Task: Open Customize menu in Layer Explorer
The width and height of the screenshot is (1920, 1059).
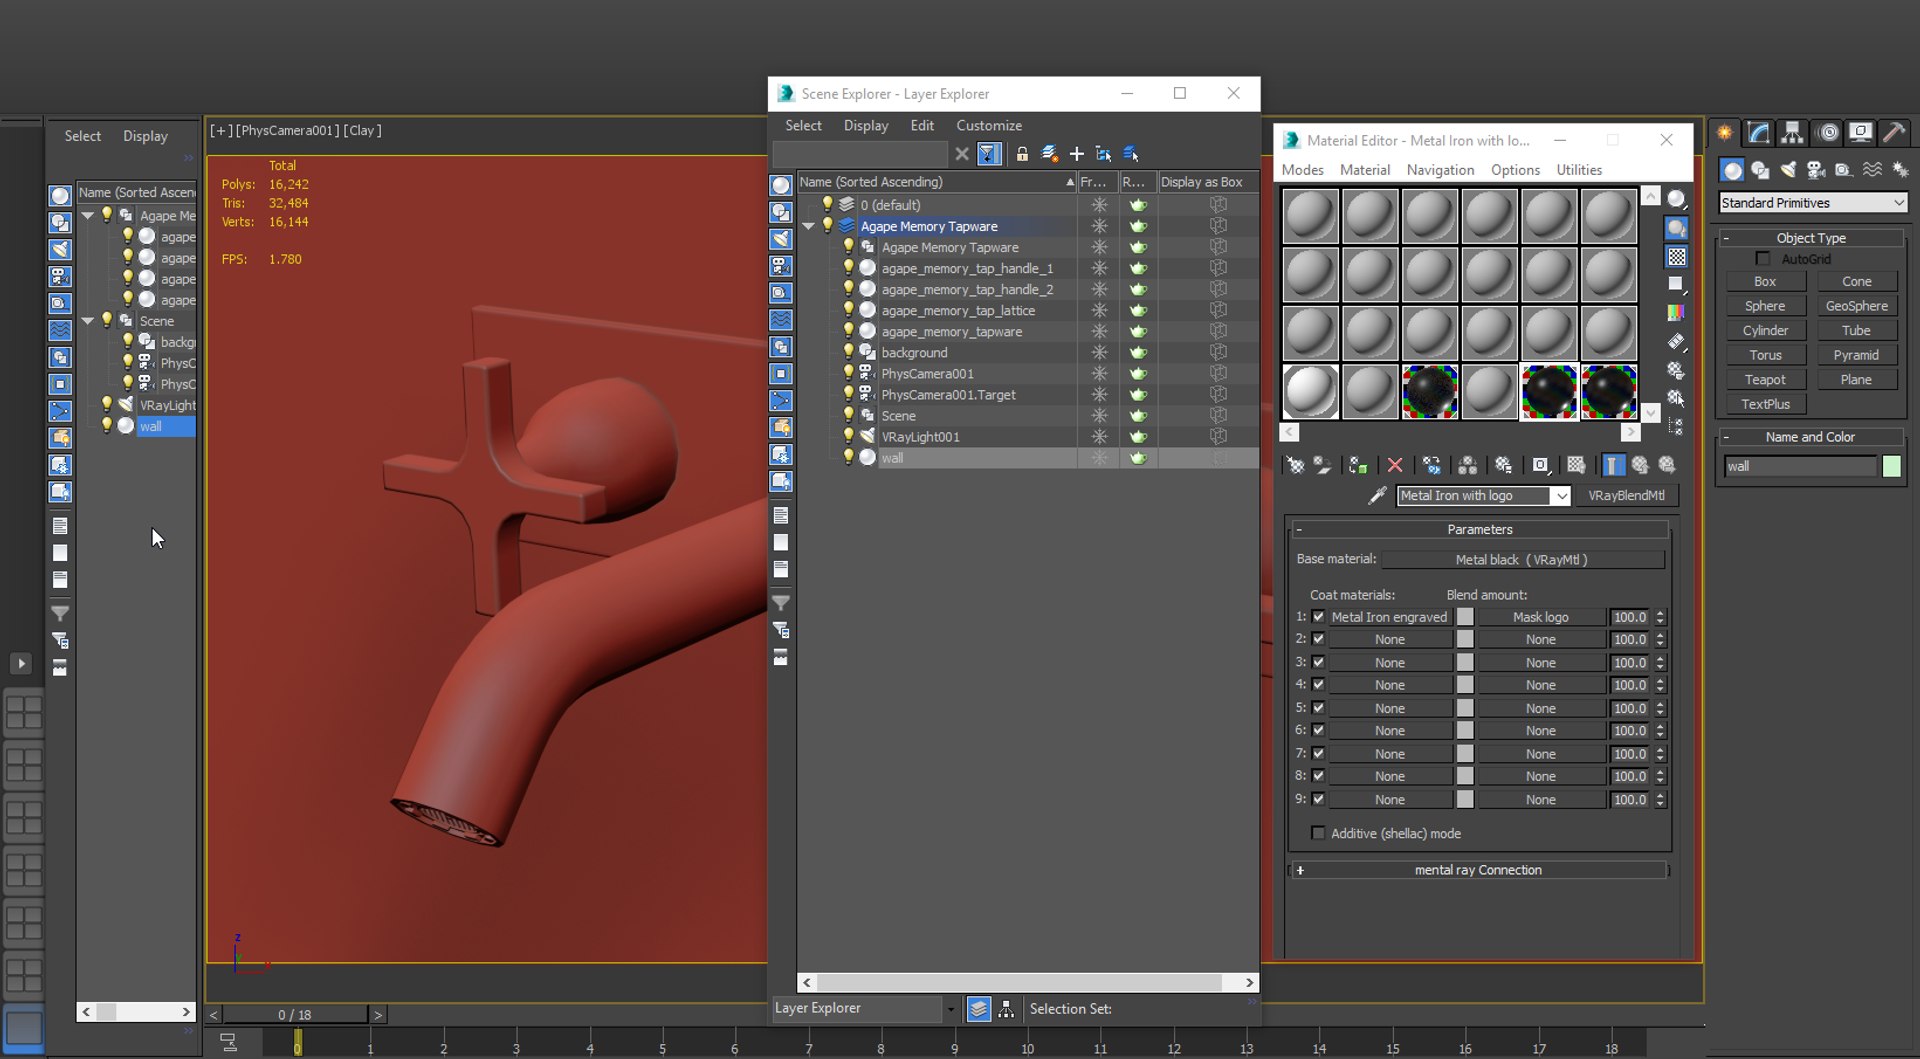Action: click(x=988, y=126)
